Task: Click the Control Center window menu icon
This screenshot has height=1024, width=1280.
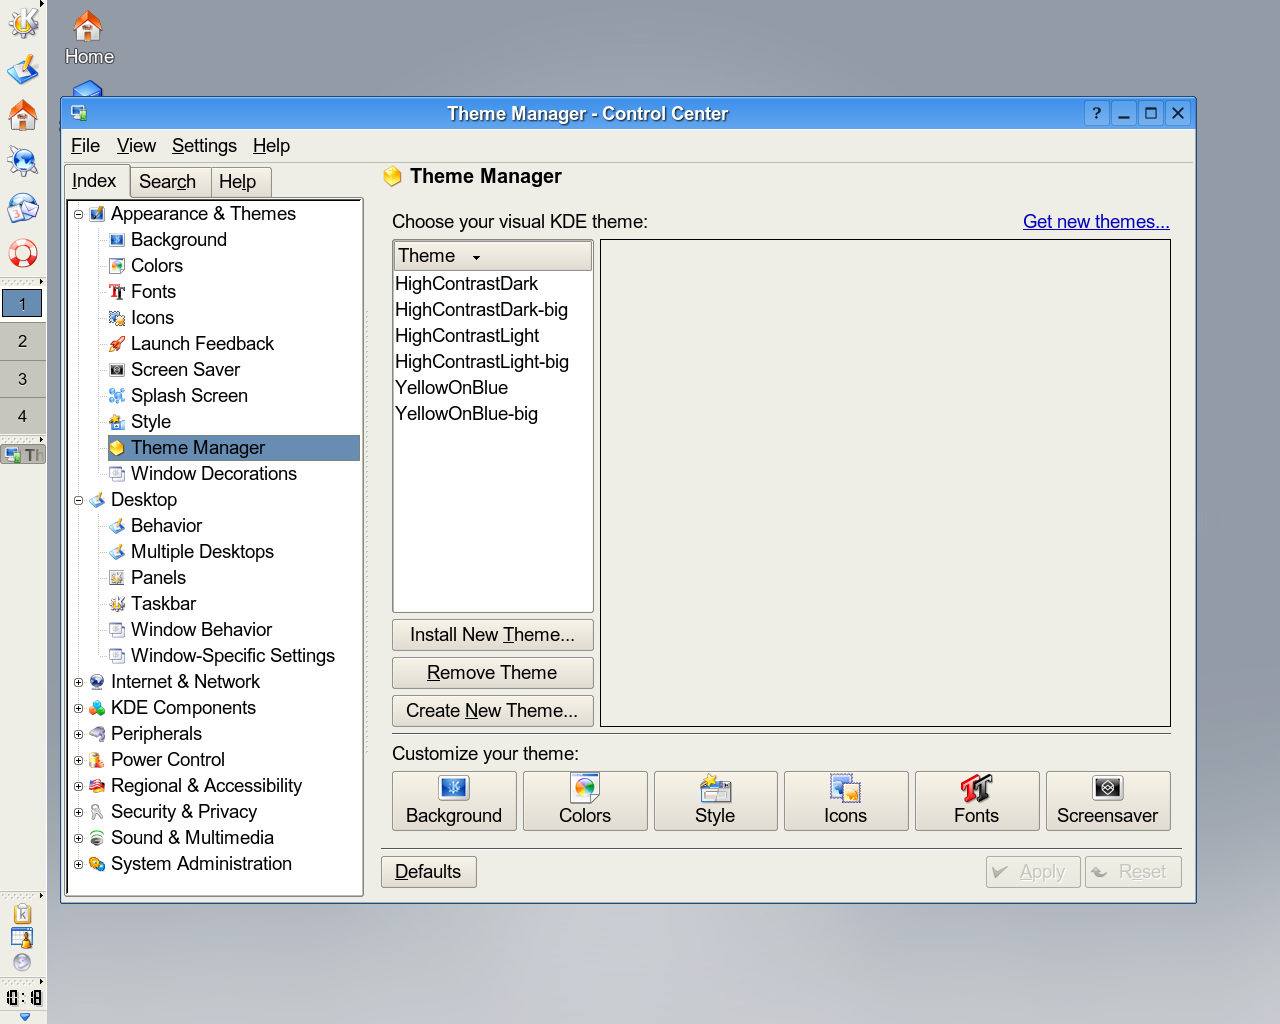Action: pos(79,113)
